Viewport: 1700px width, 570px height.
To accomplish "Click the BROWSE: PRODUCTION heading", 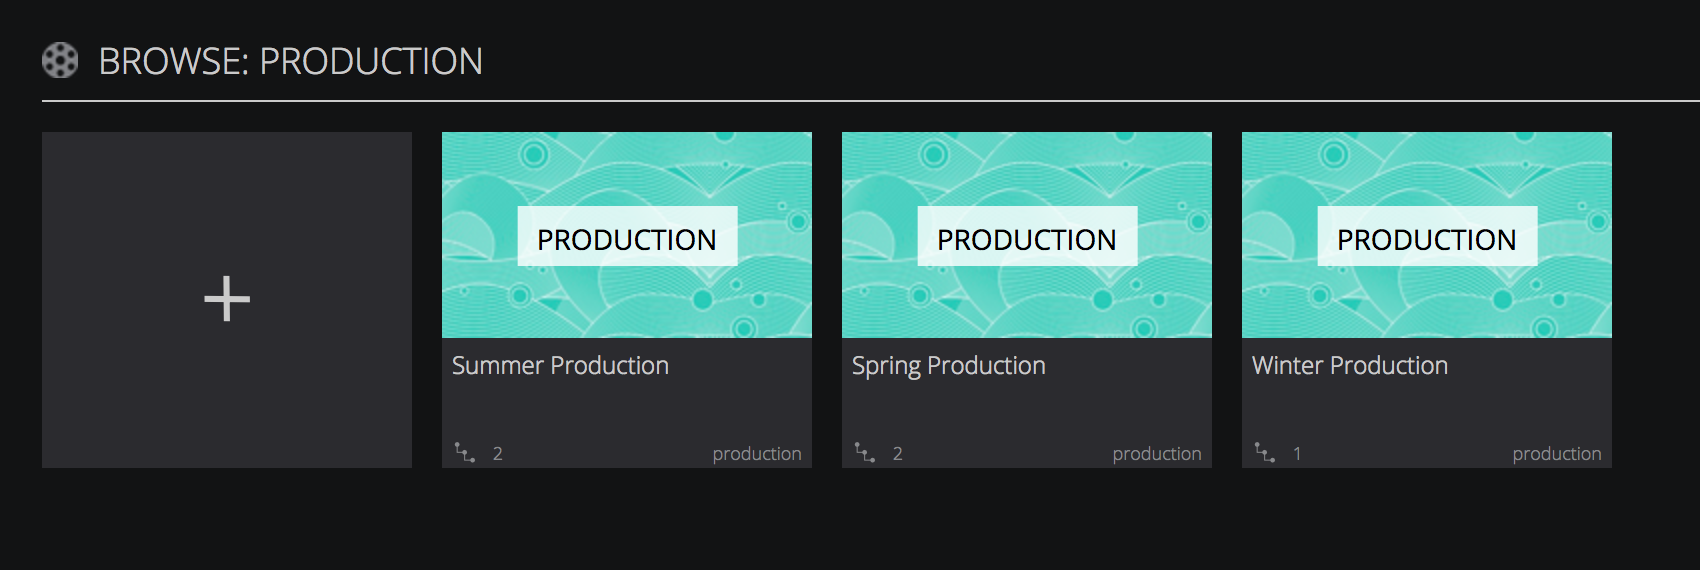I will click(x=290, y=62).
